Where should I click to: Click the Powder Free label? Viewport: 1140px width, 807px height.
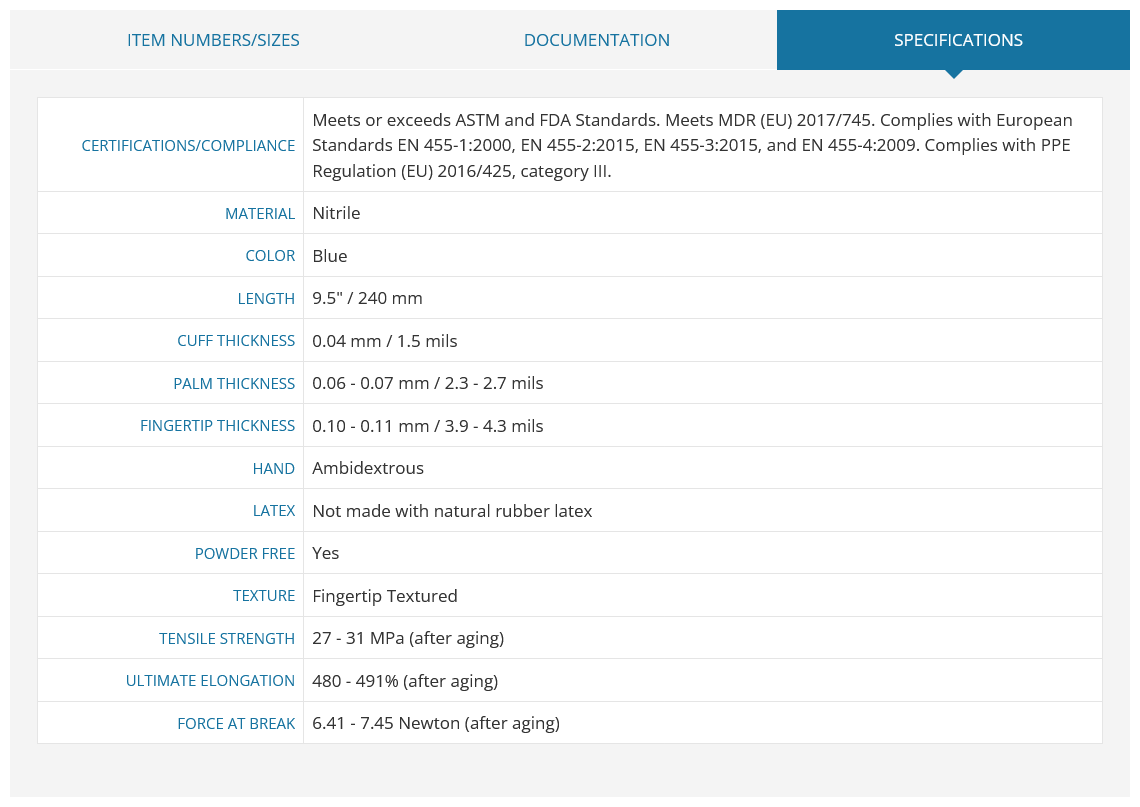(x=244, y=554)
